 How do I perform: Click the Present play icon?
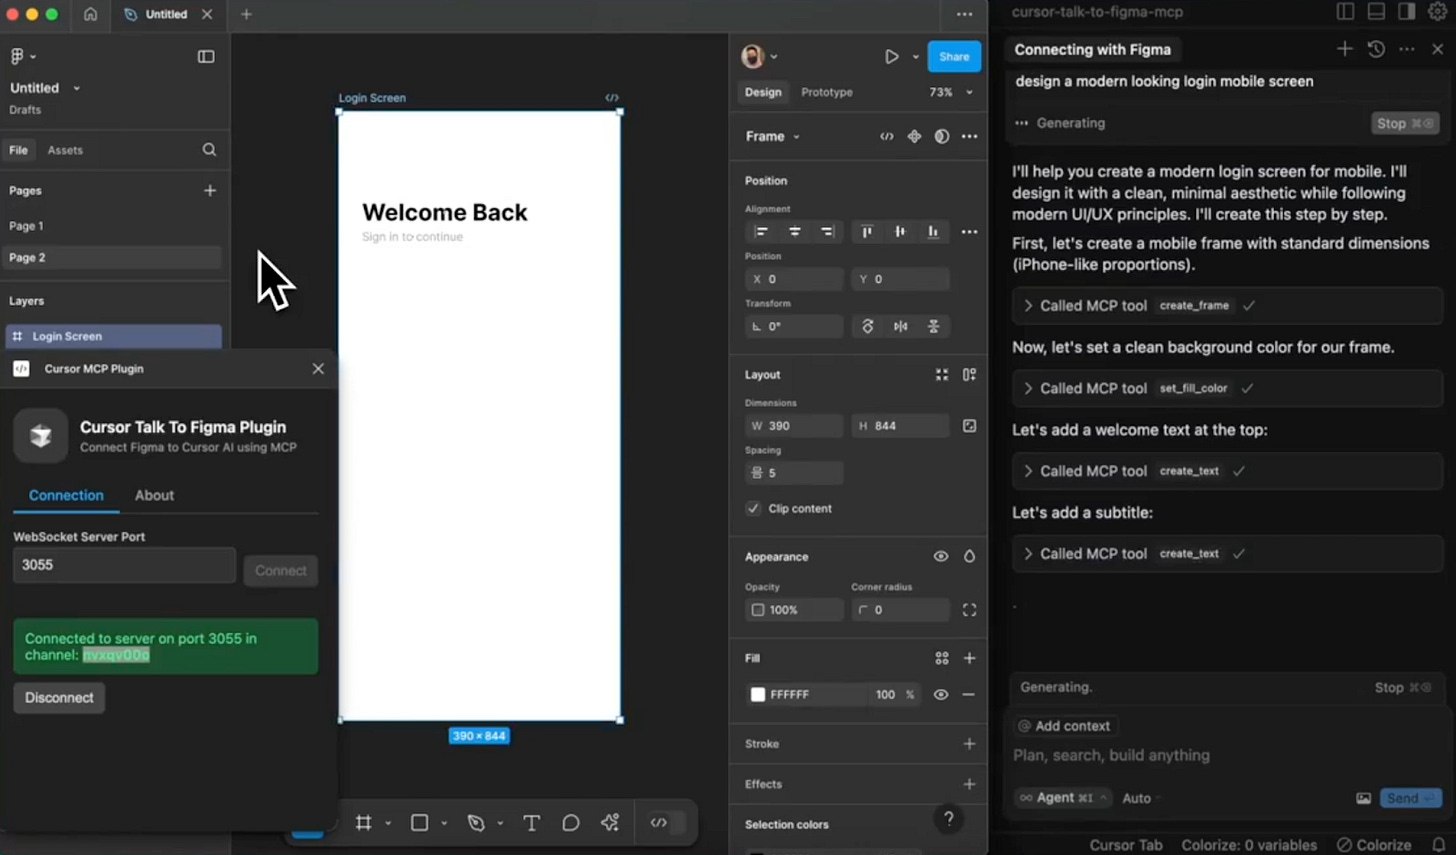tap(891, 57)
